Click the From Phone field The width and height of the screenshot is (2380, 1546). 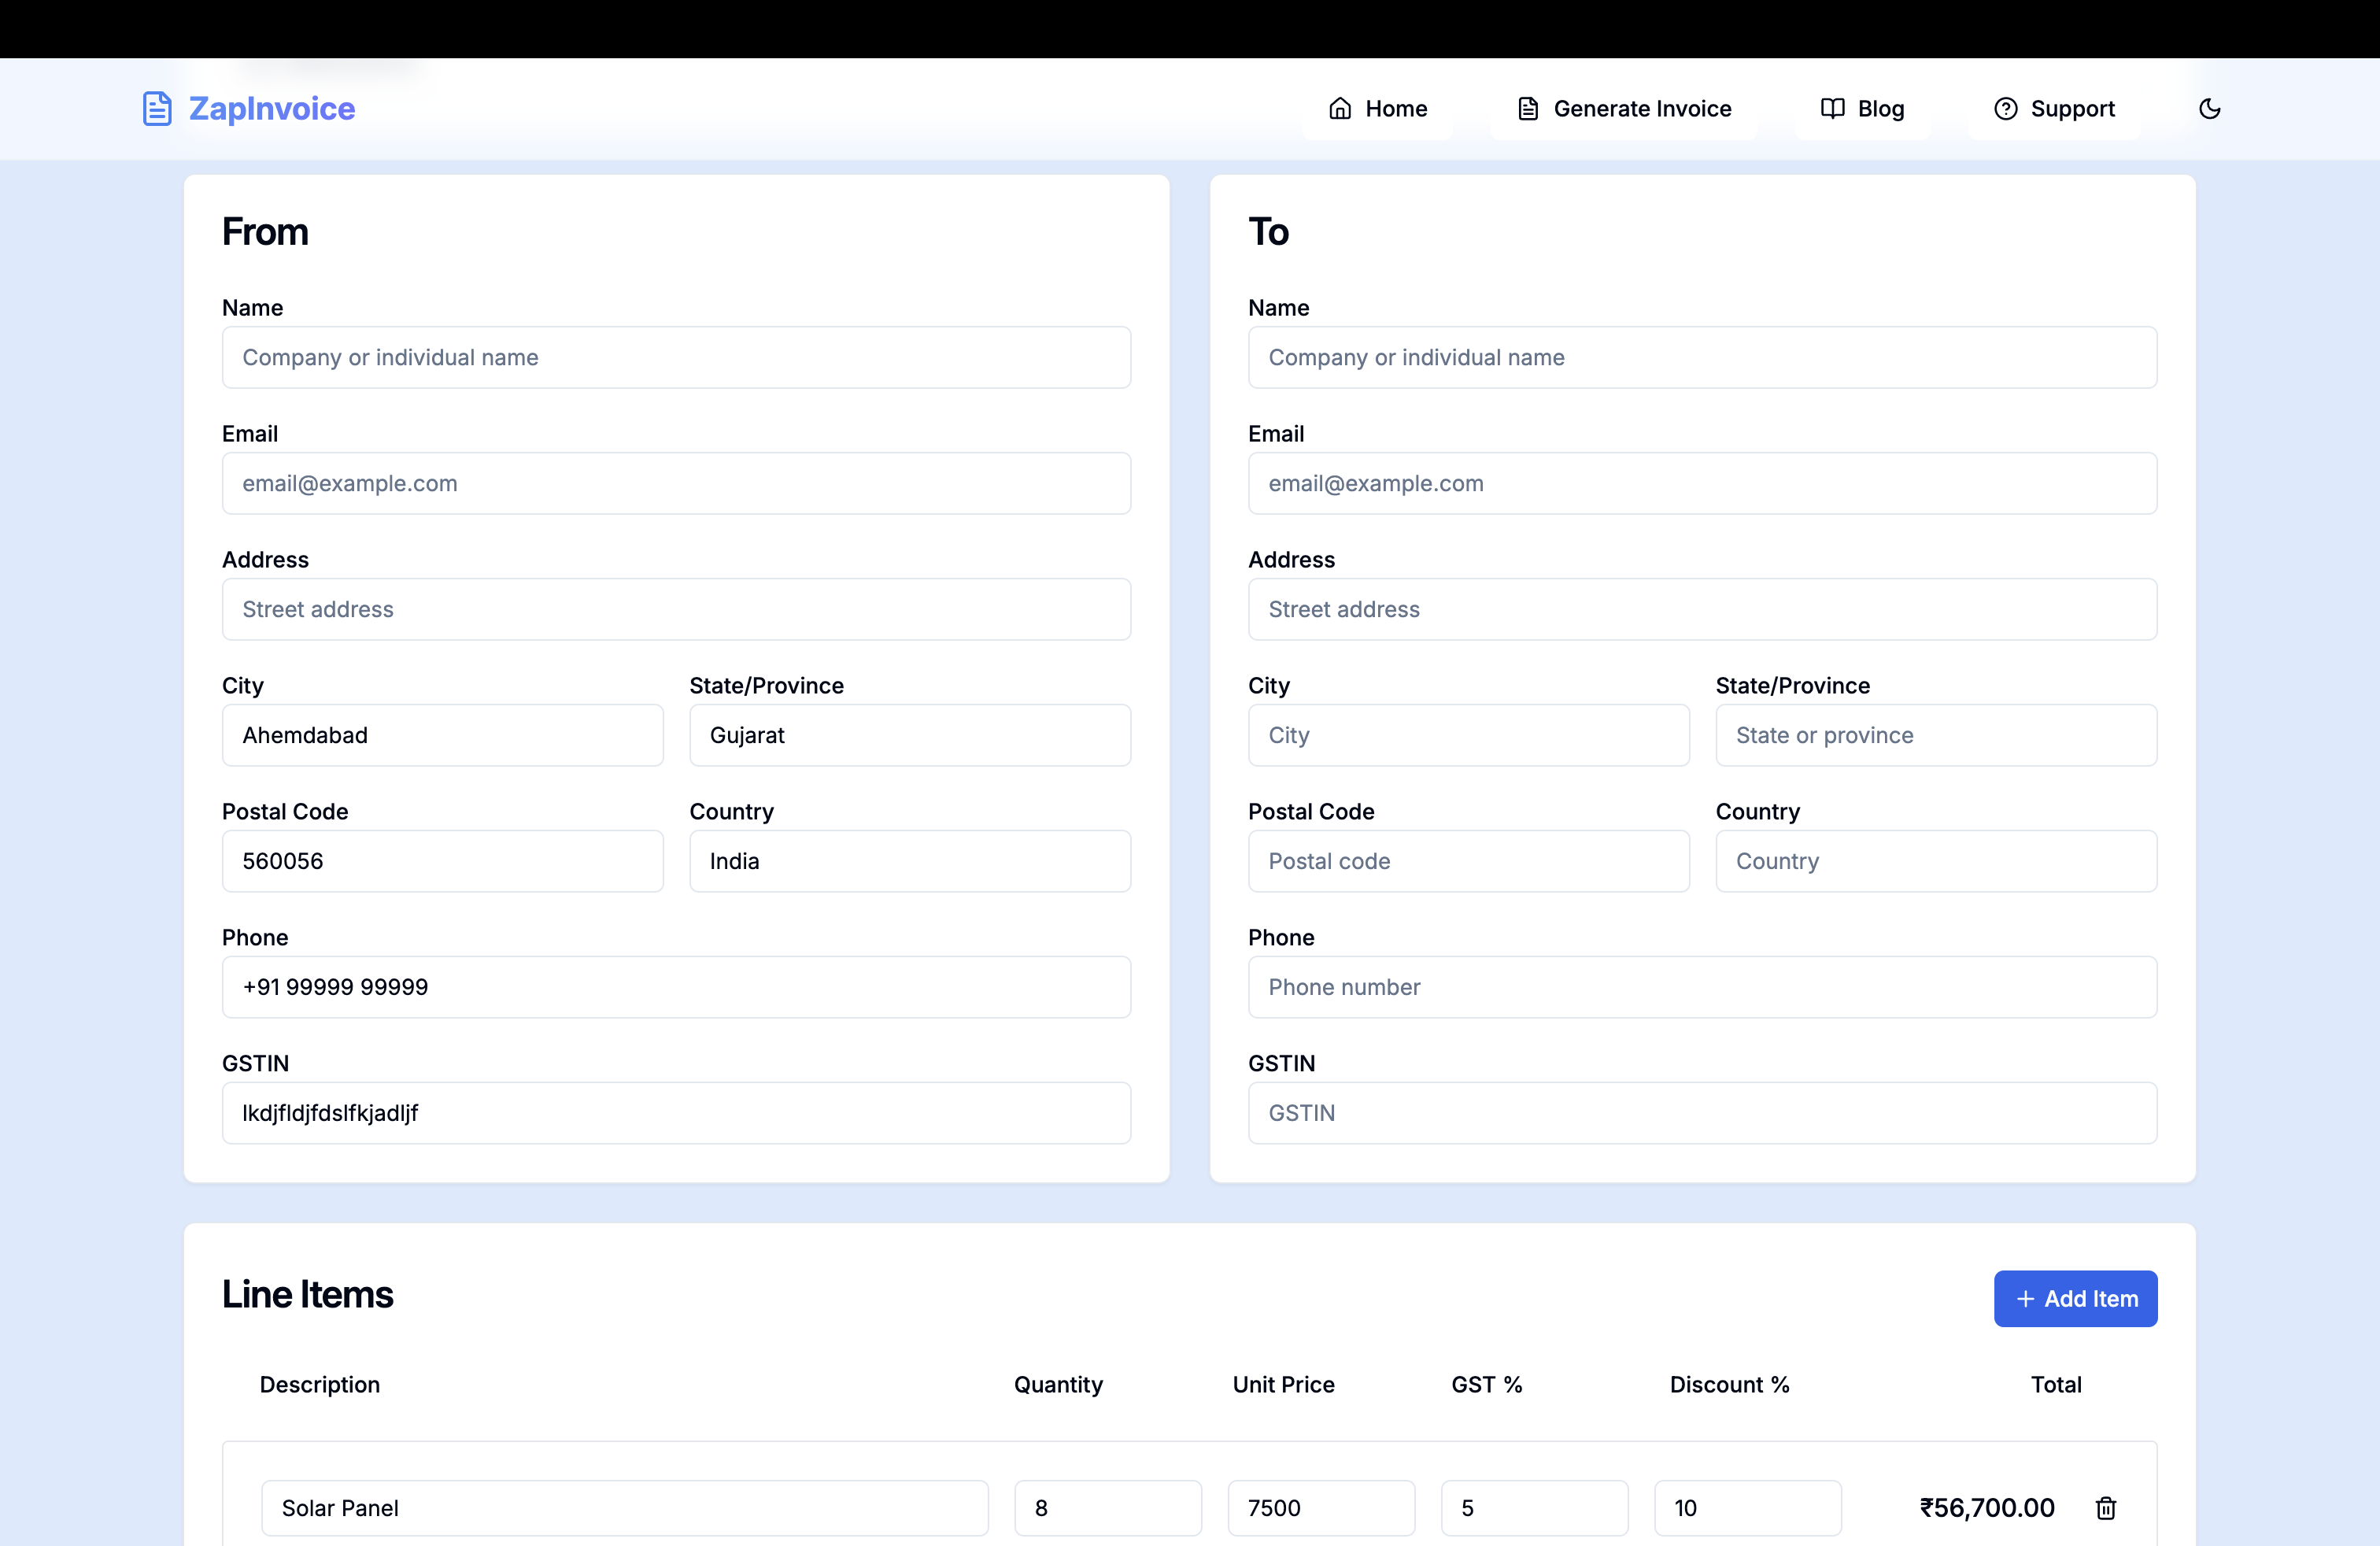(676, 987)
